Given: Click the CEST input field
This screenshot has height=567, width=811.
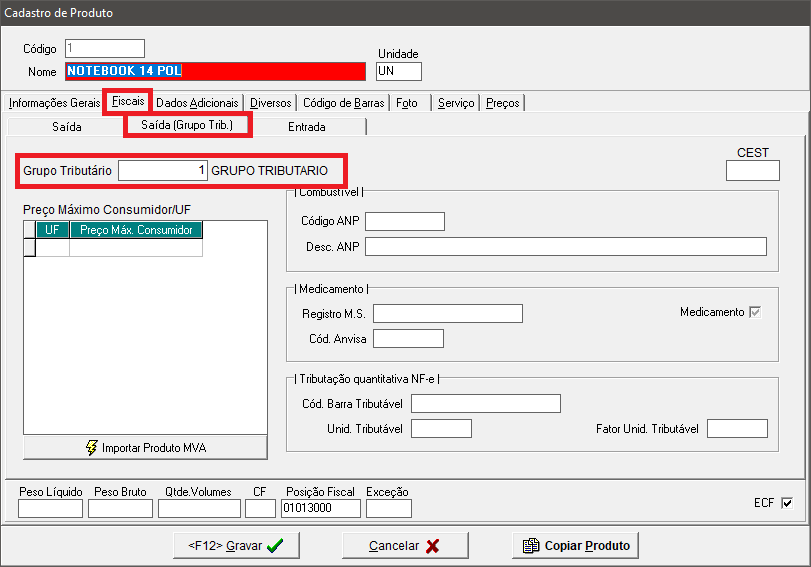Looking at the screenshot, I should point(752,171).
